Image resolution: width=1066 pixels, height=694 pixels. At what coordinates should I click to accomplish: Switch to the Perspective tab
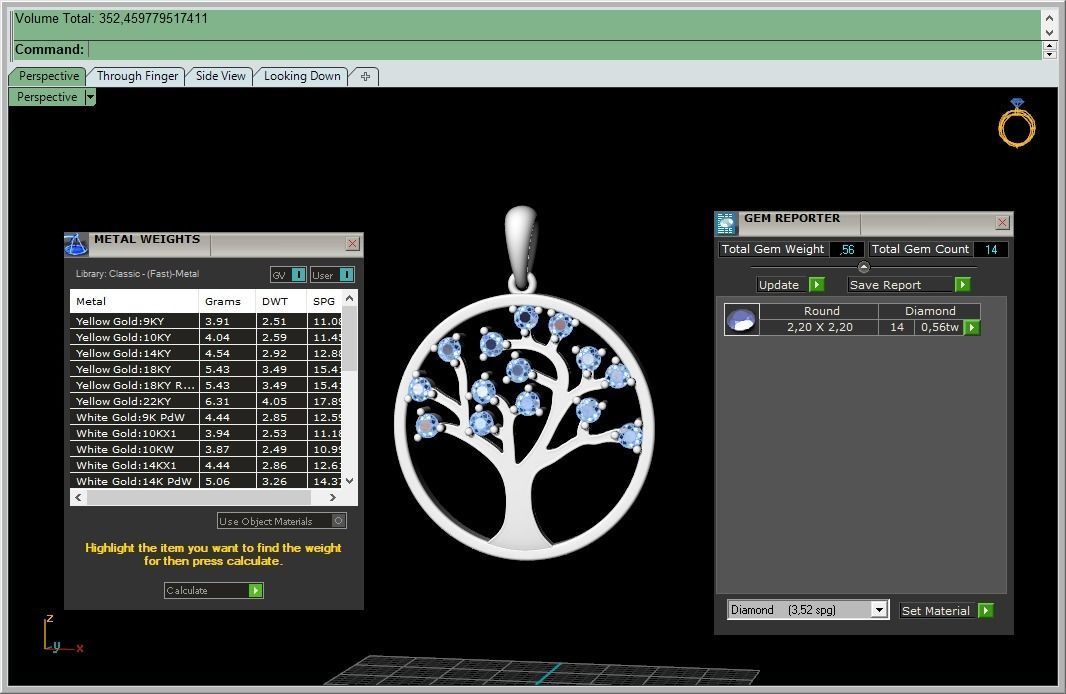48,76
